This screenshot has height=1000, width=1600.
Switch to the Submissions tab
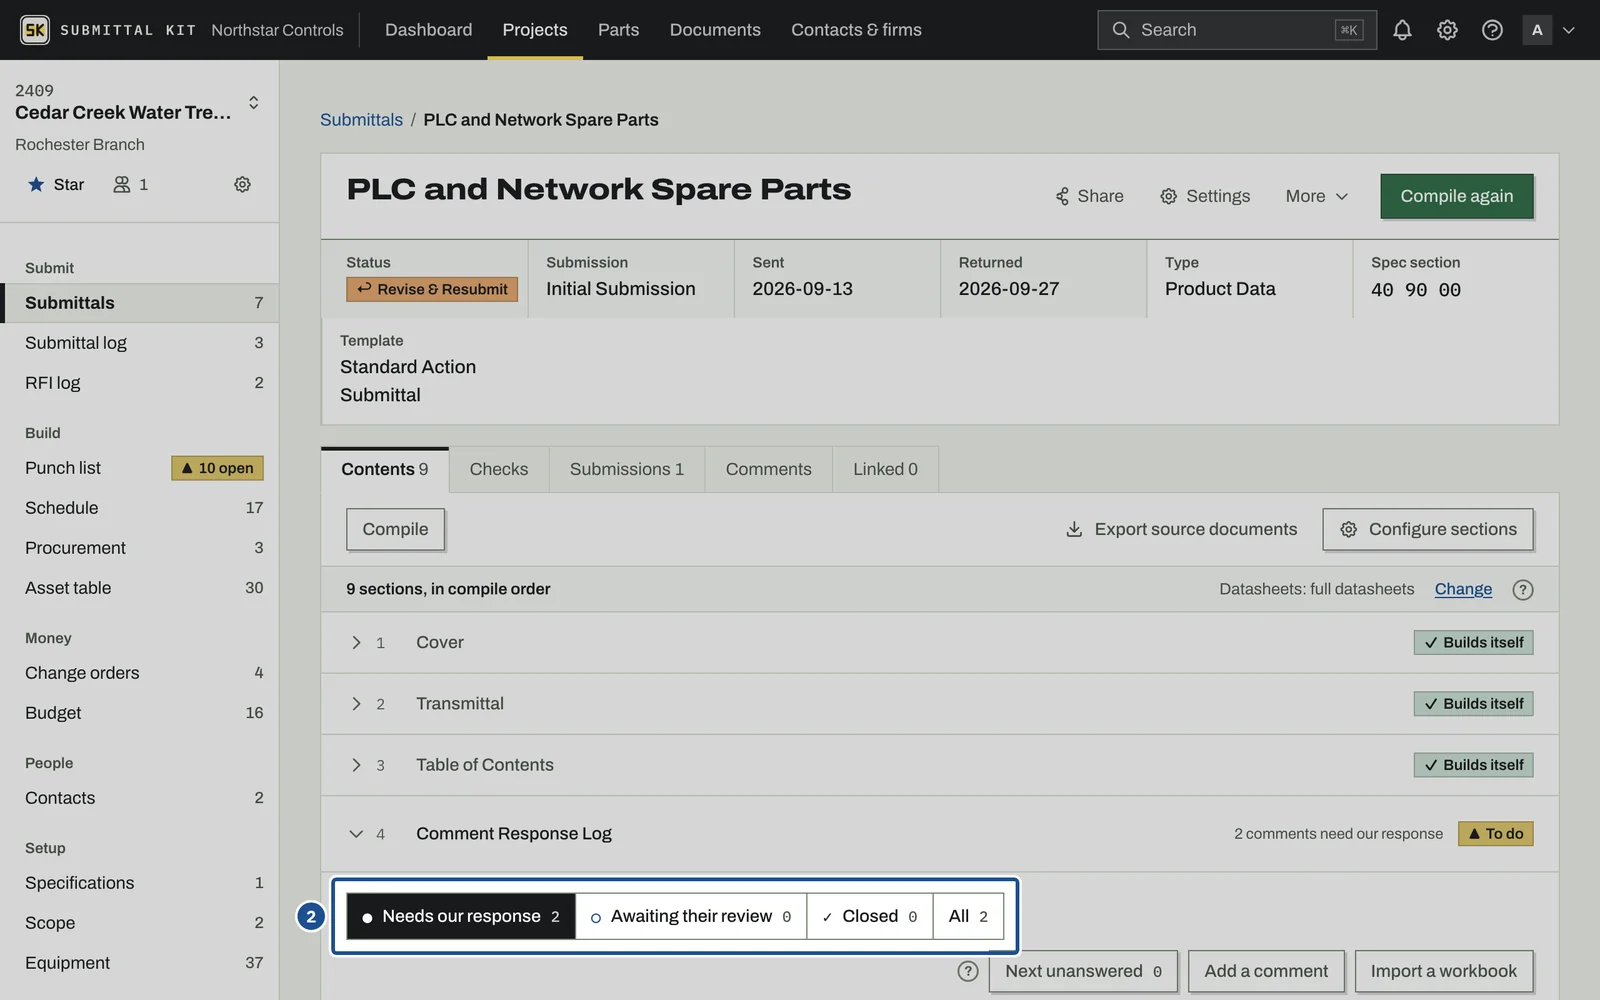[x=627, y=469]
